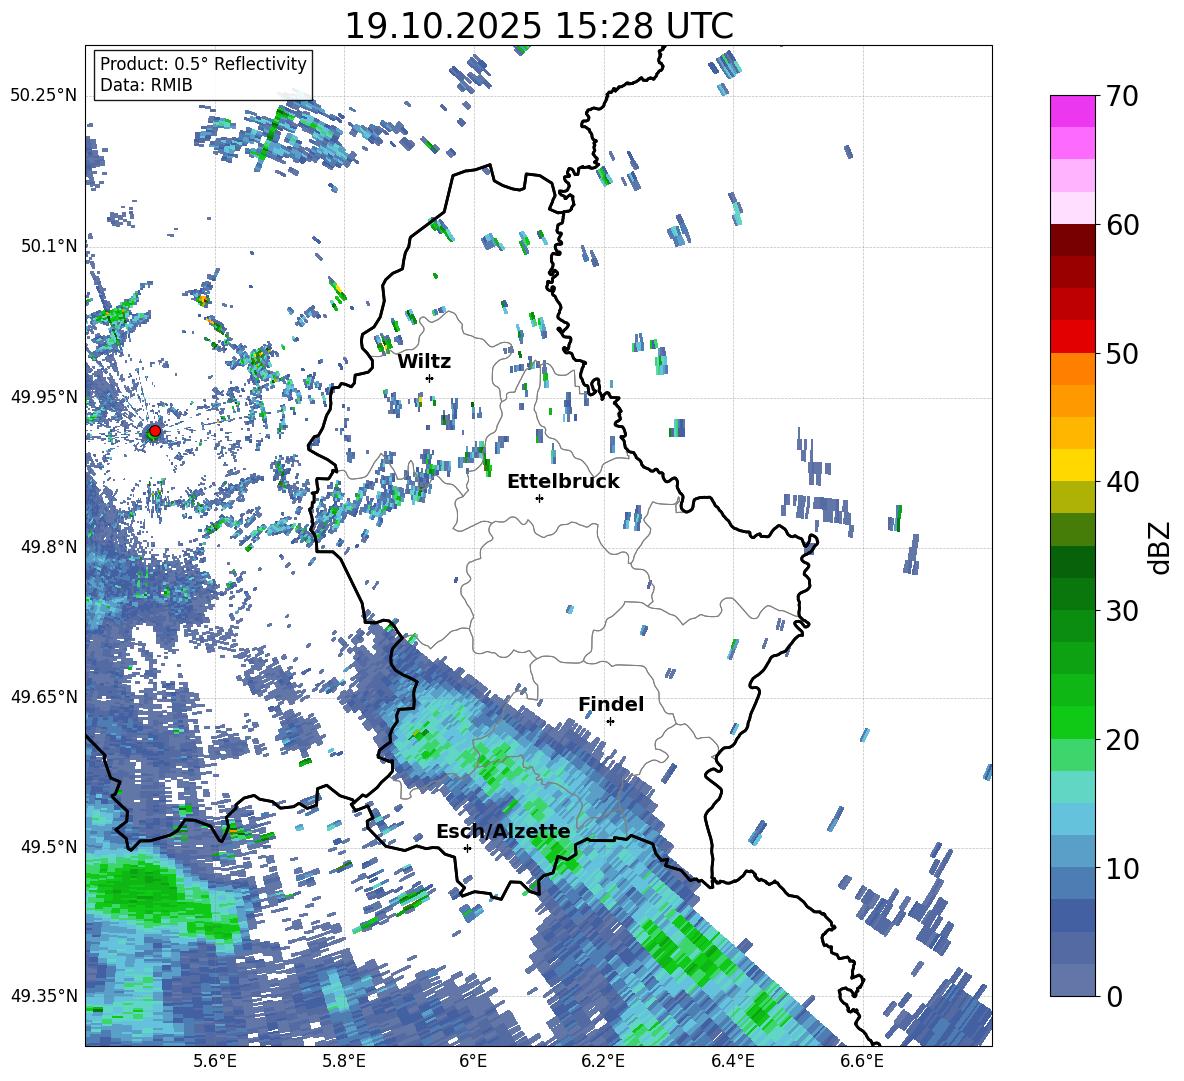Image resolution: width=1184 pixels, height=1081 pixels.
Task: Click the 50.1°N latitude label
Action: [49, 246]
